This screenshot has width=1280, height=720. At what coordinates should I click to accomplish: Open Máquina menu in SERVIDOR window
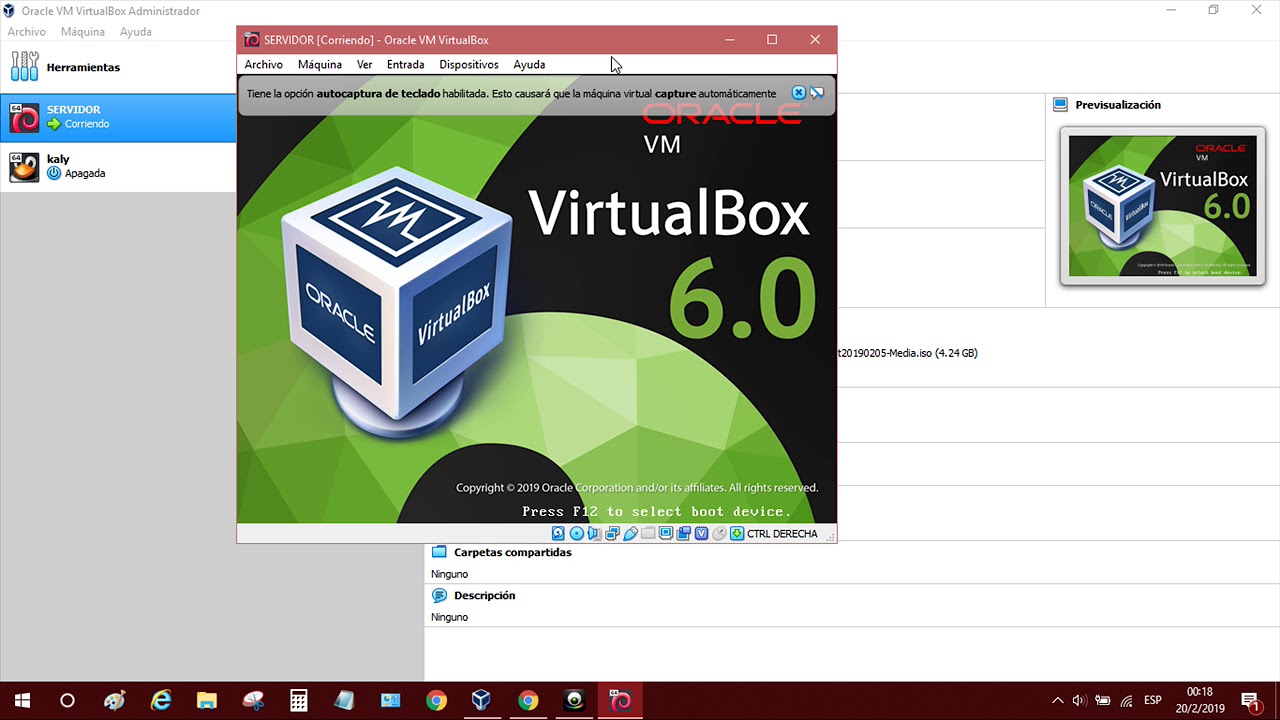tap(320, 64)
